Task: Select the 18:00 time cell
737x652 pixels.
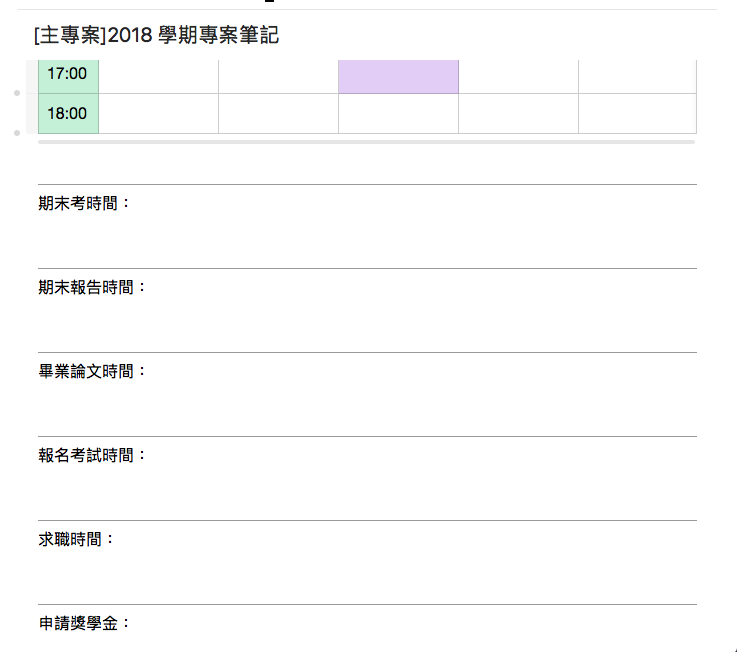Action: click(68, 113)
